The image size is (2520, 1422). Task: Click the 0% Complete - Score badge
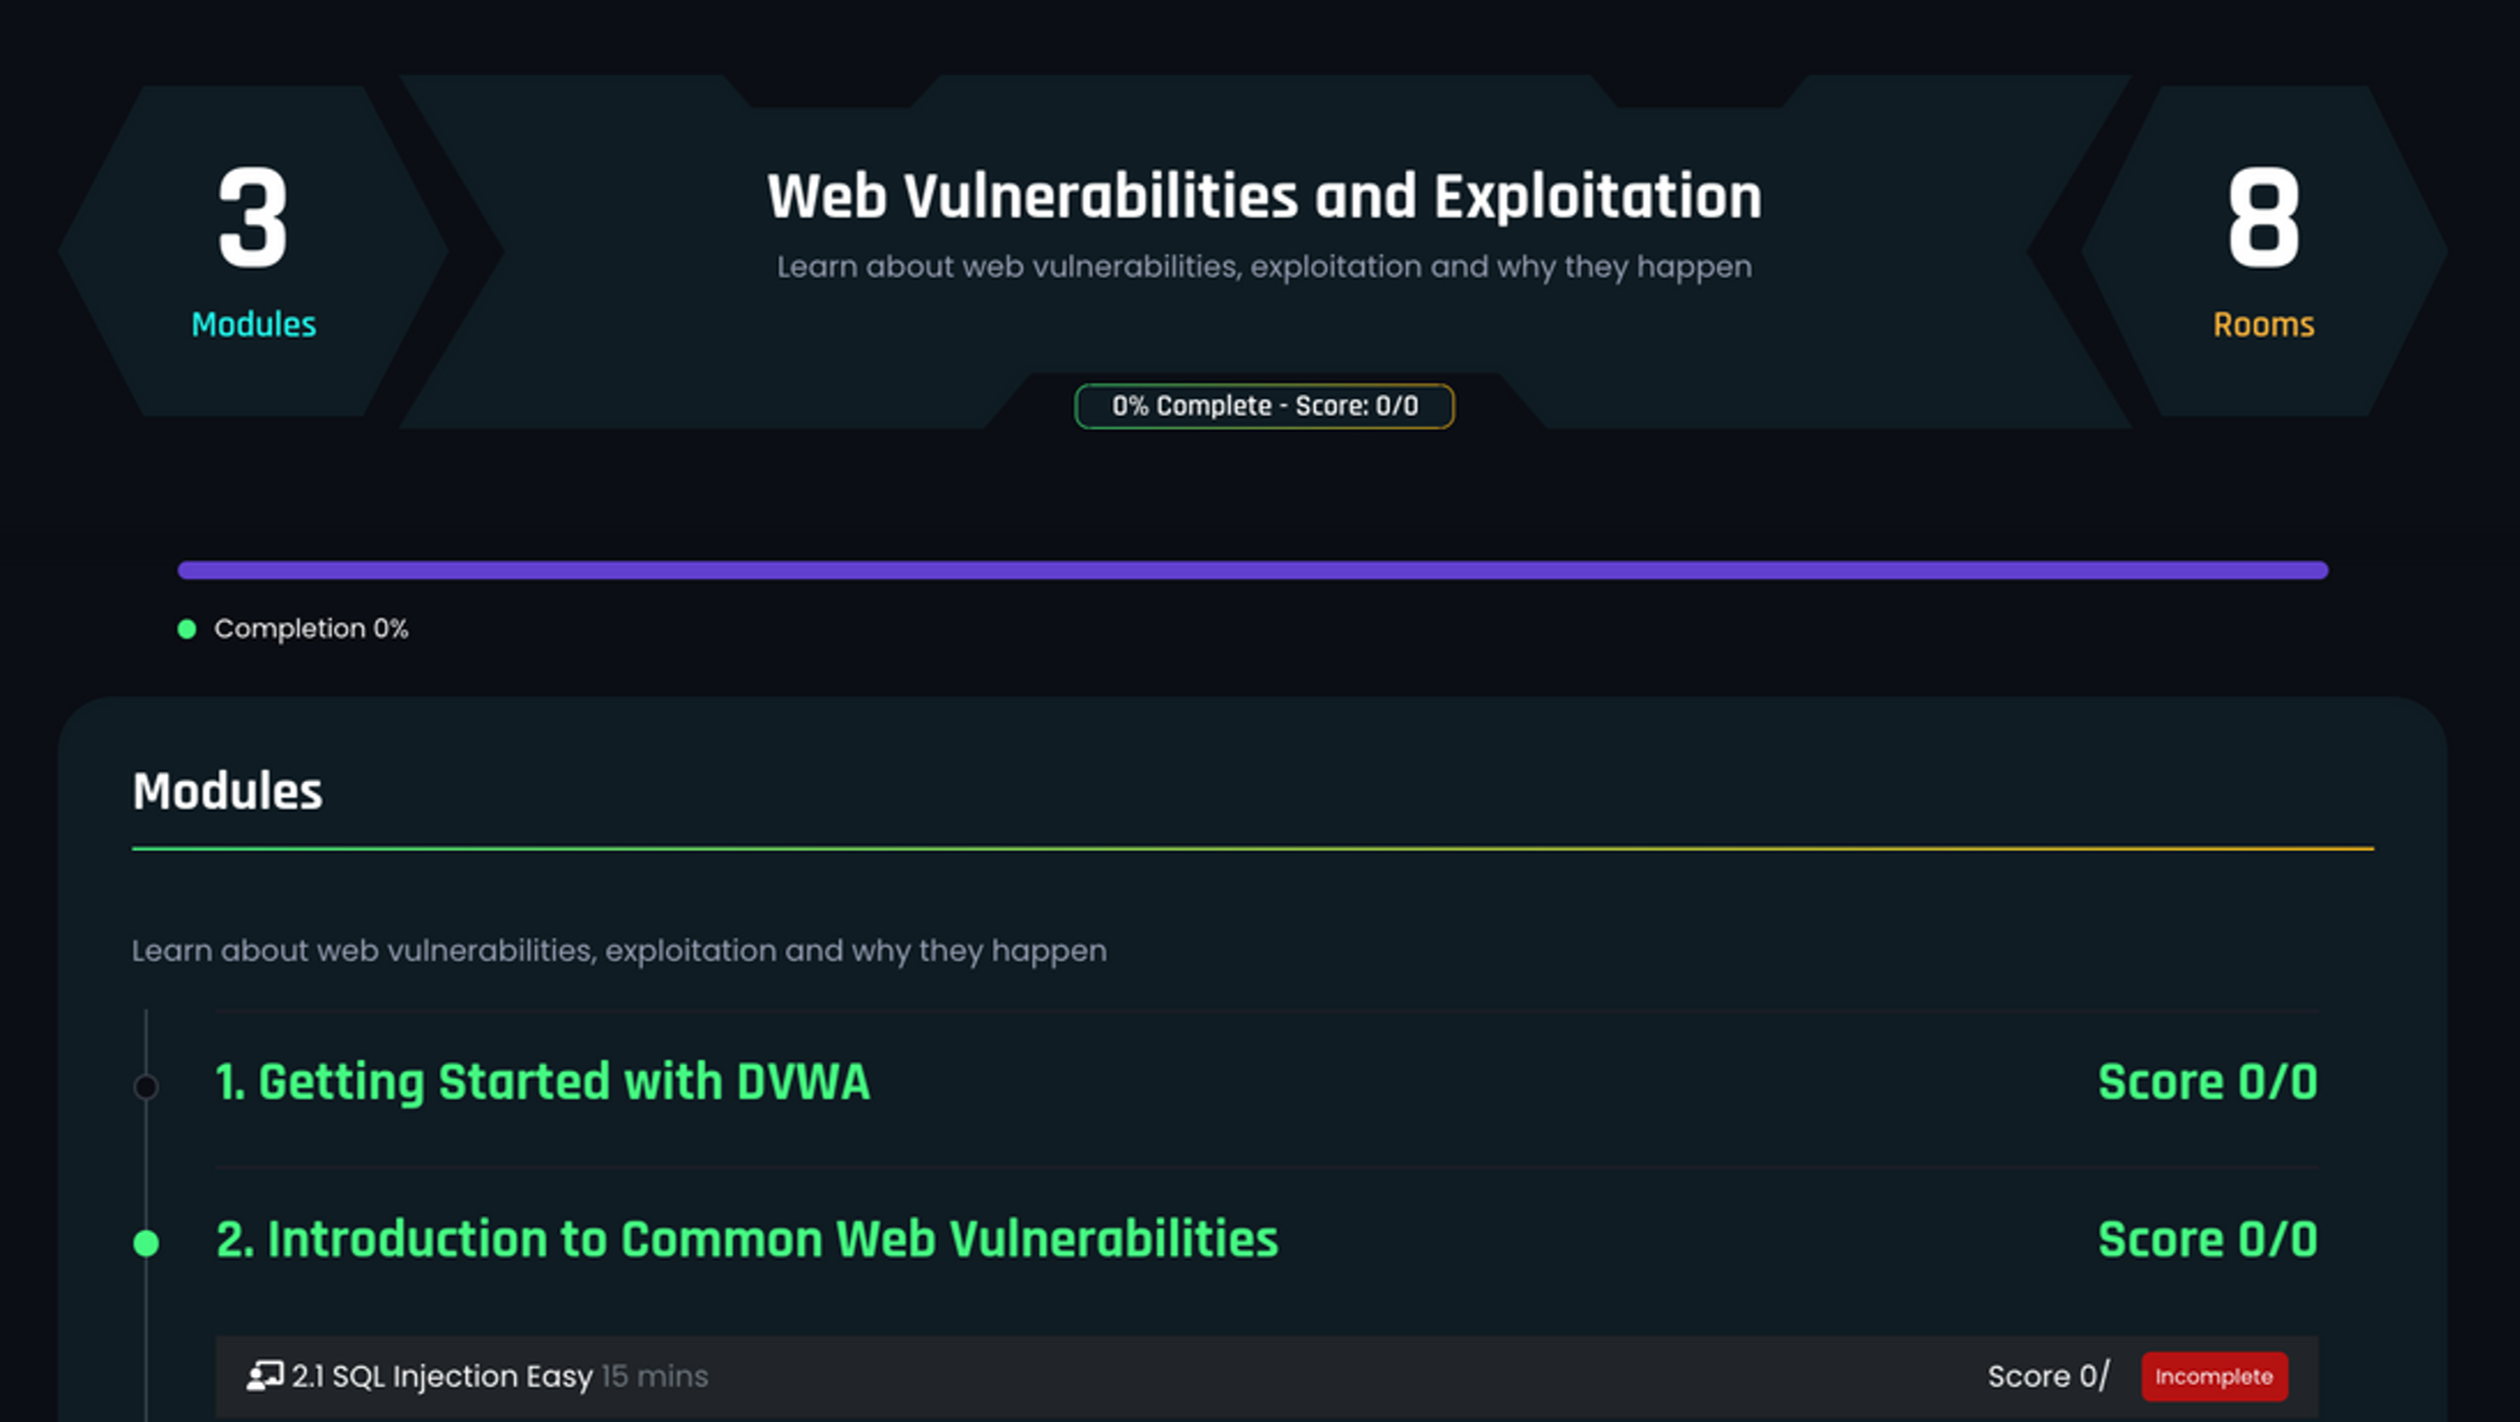coord(1264,406)
